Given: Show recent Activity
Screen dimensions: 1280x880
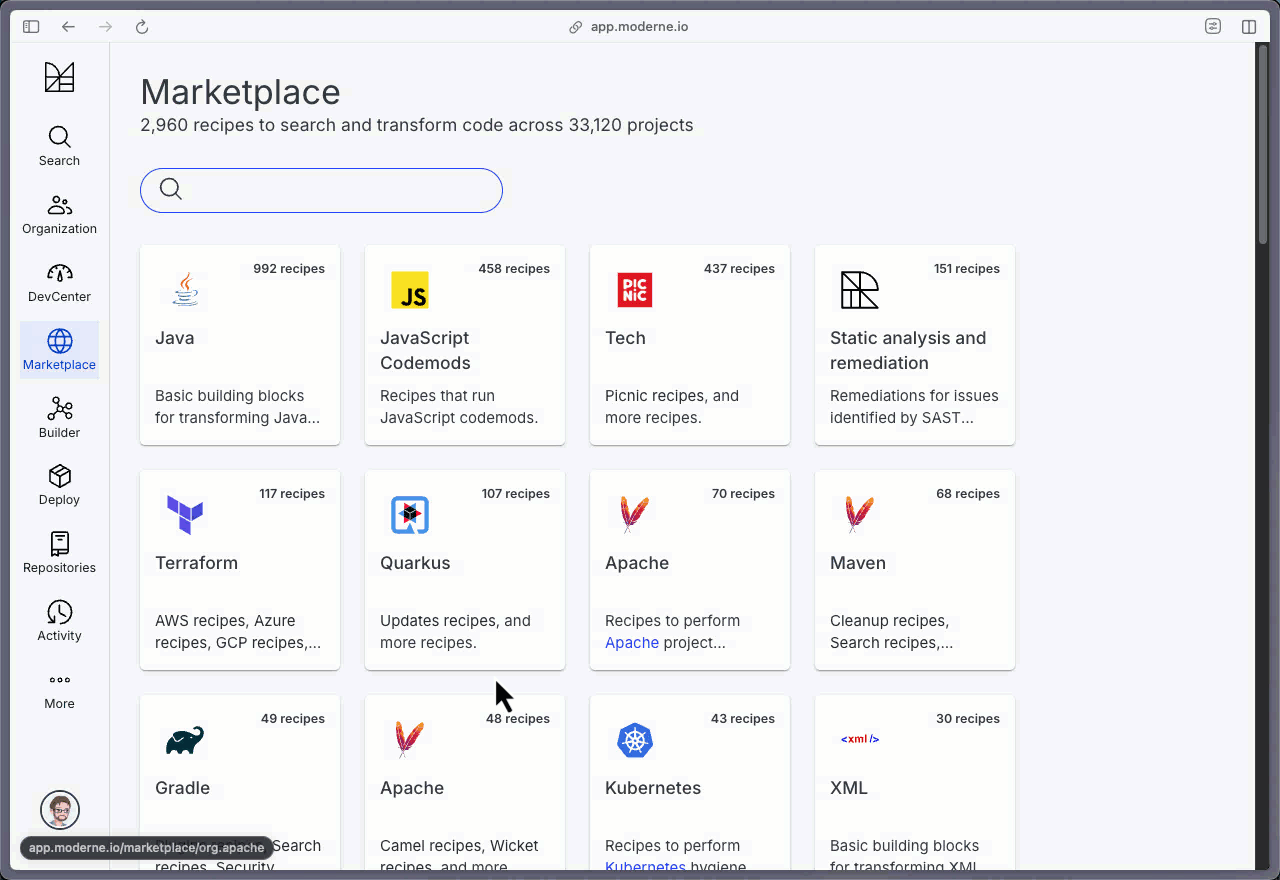Looking at the screenshot, I should tap(59, 621).
